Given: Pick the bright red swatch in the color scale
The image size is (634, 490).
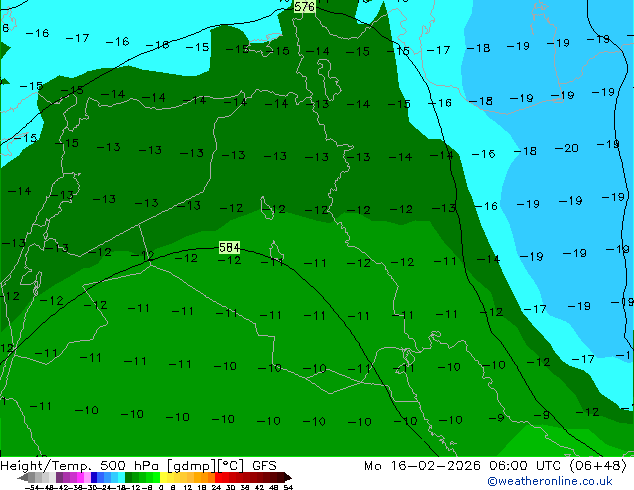Looking at the screenshot, I should pyautogui.click(x=218, y=477).
